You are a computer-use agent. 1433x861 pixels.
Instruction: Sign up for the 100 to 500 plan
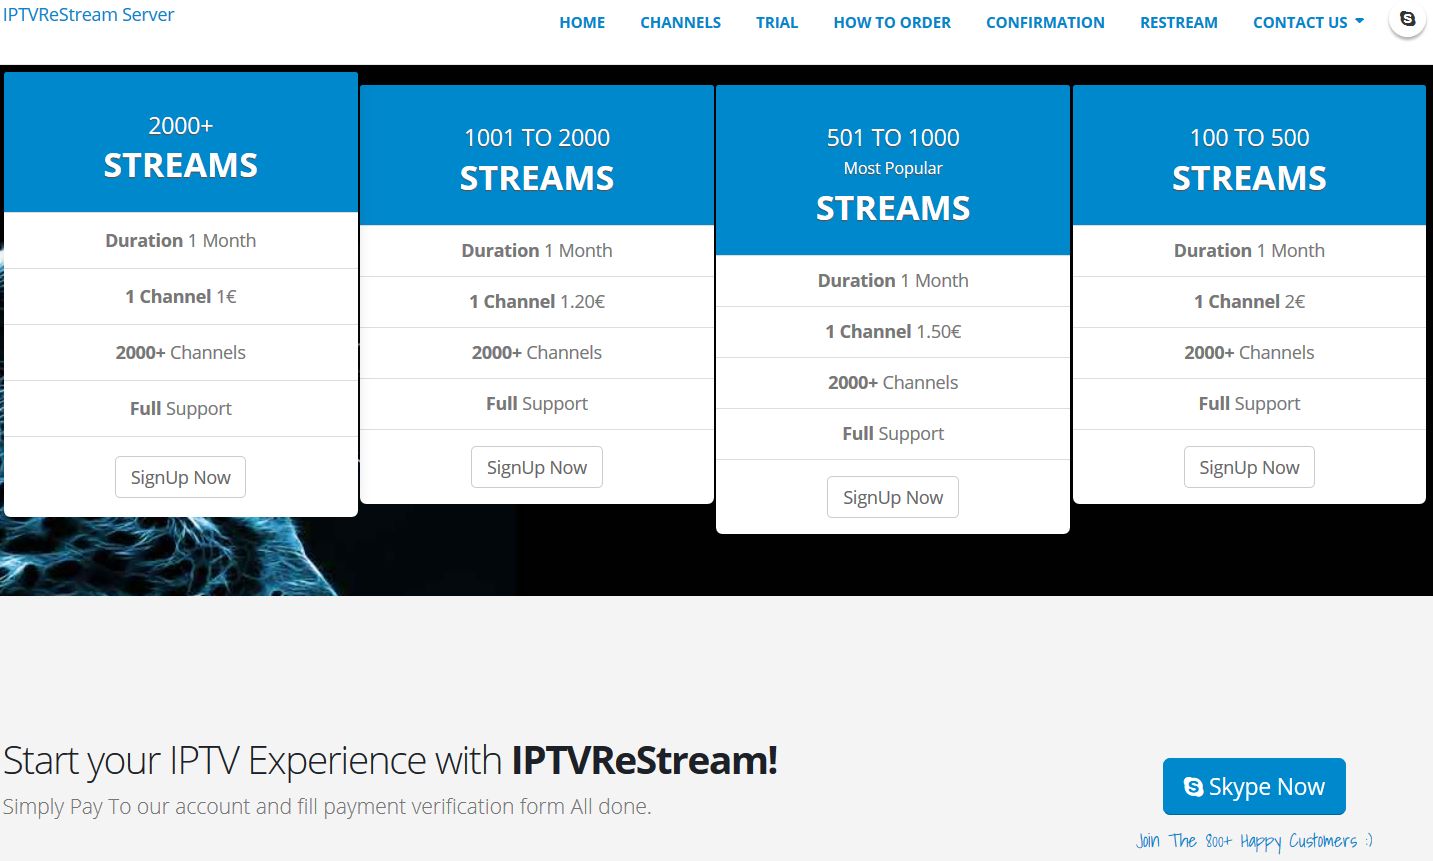pyautogui.click(x=1249, y=468)
